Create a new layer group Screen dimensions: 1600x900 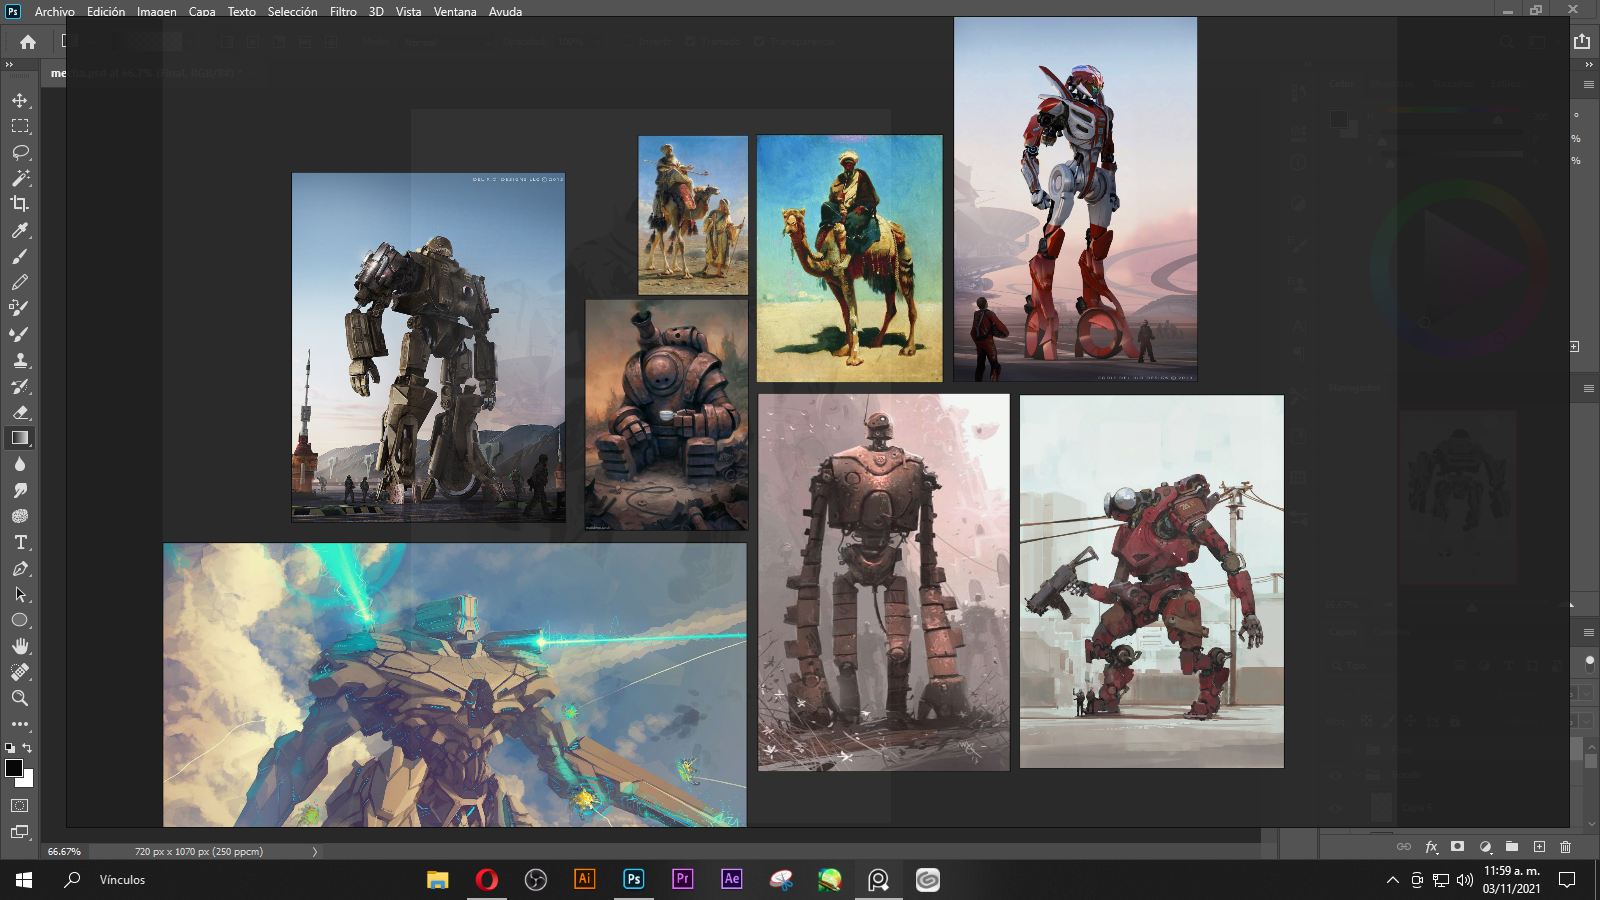[x=1512, y=847]
